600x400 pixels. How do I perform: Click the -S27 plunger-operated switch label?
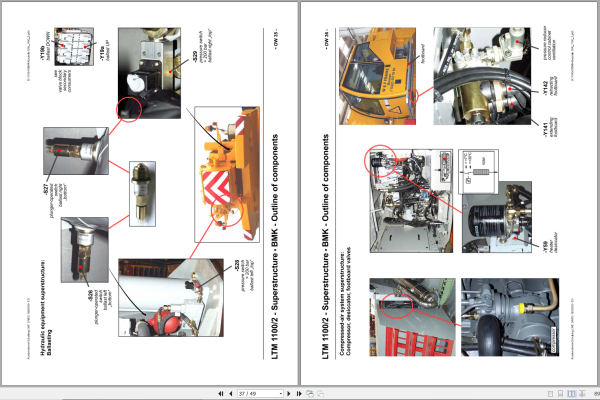pos(56,201)
